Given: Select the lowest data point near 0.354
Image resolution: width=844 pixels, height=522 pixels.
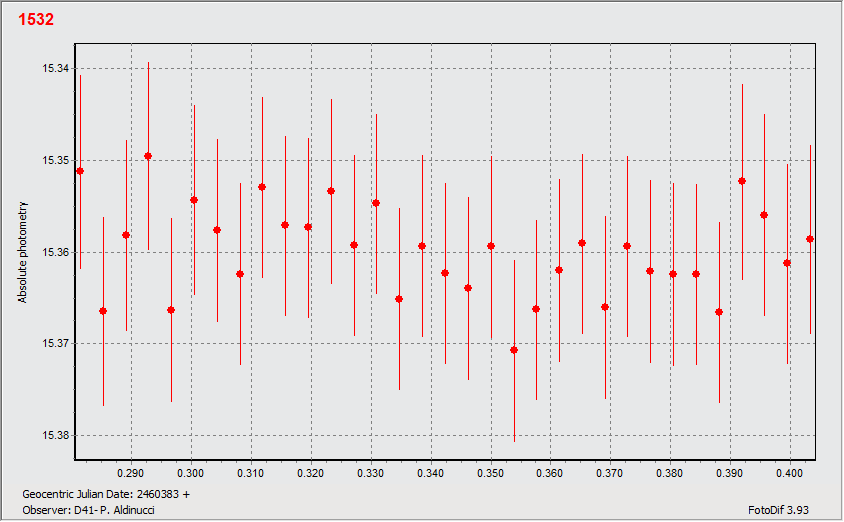Looking at the screenshot, I should coord(514,350).
